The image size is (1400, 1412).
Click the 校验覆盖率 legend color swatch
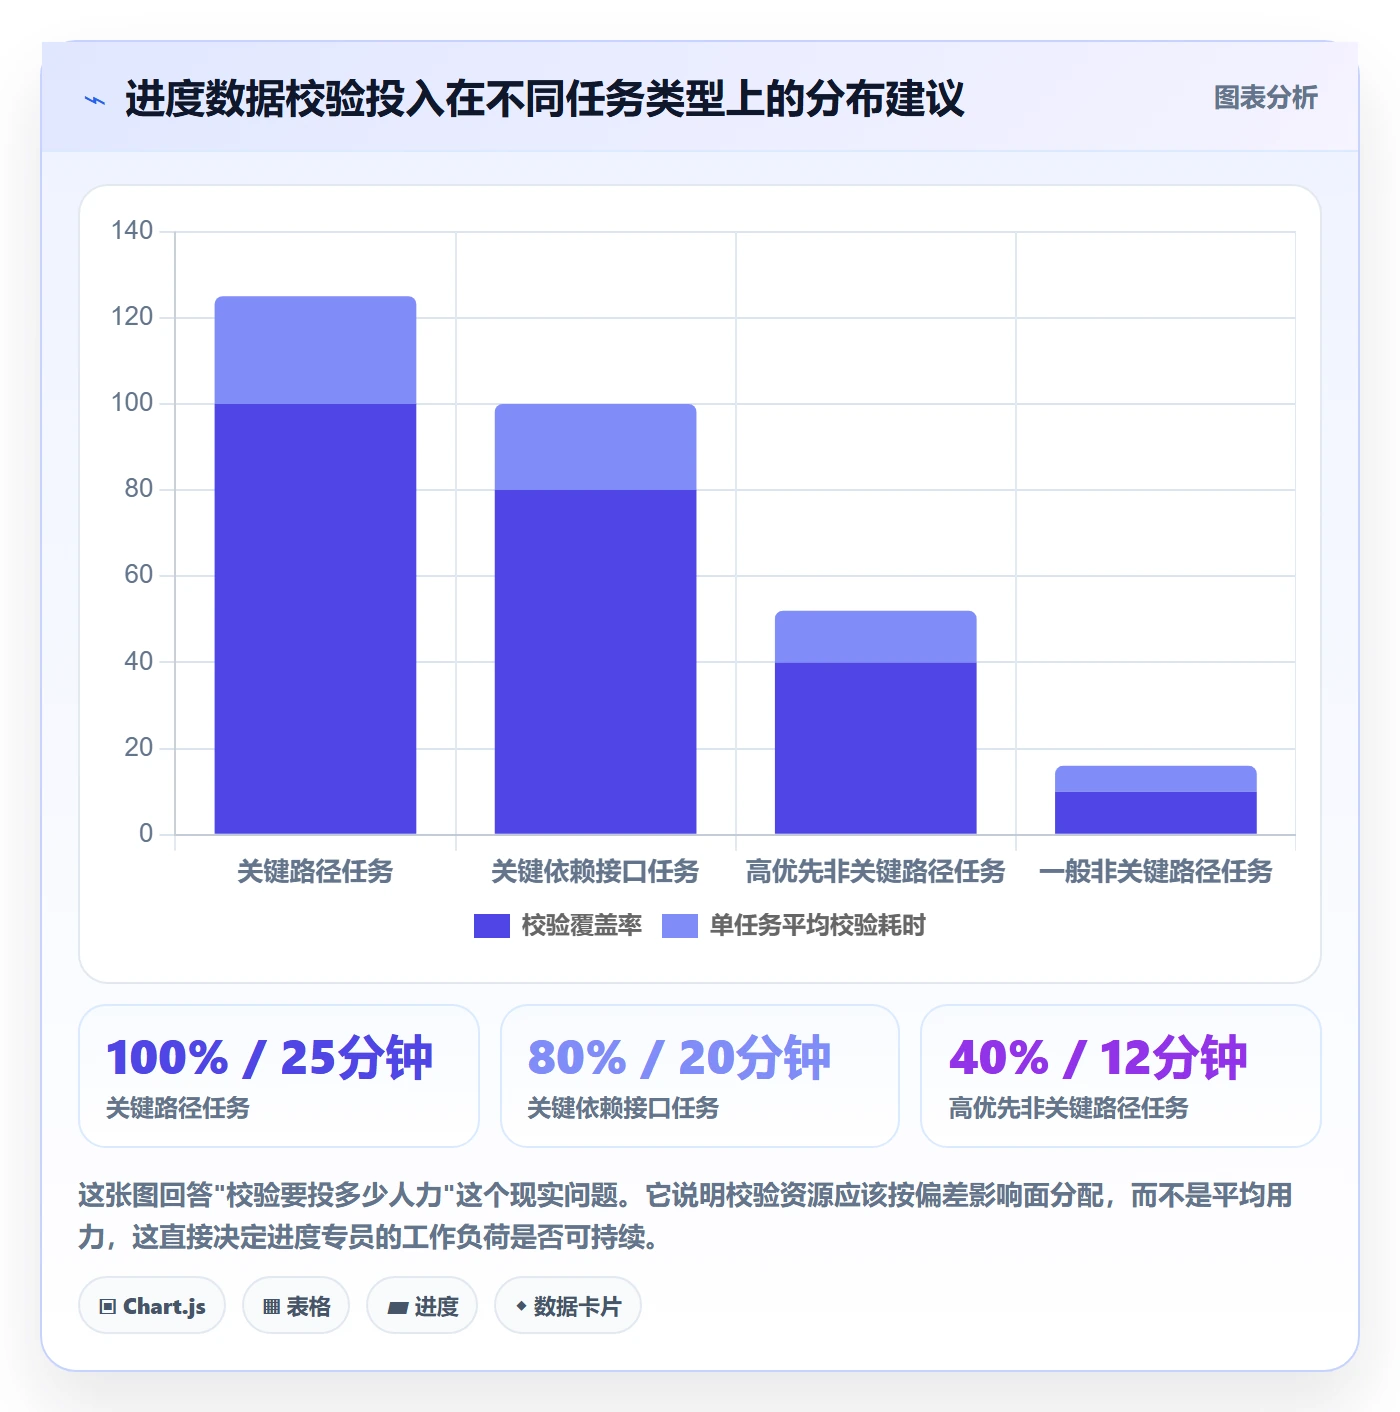pyautogui.click(x=492, y=926)
